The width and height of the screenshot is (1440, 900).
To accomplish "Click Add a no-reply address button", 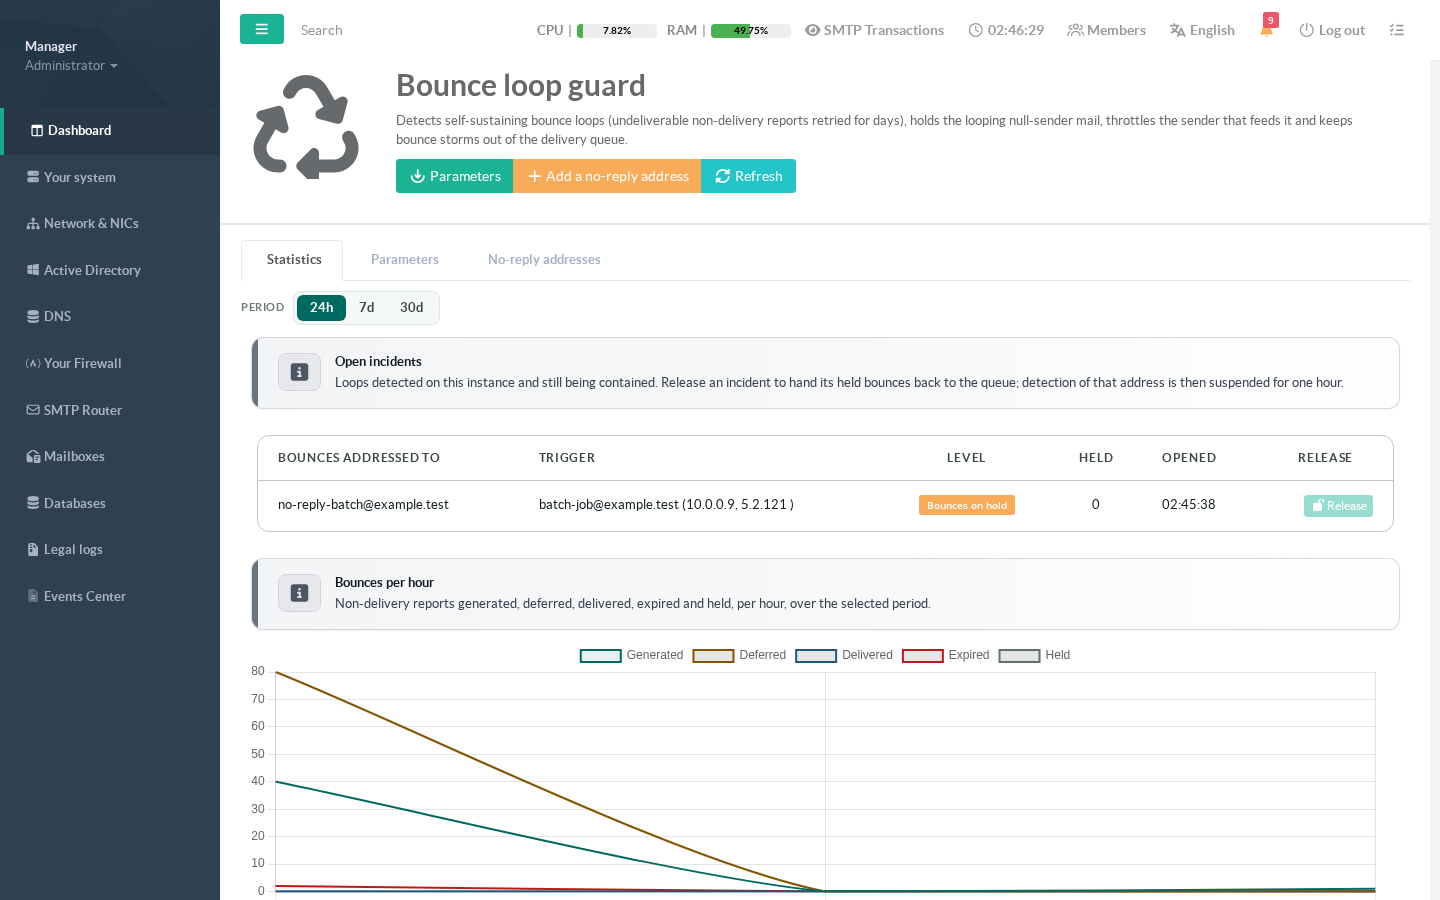I will [x=608, y=176].
